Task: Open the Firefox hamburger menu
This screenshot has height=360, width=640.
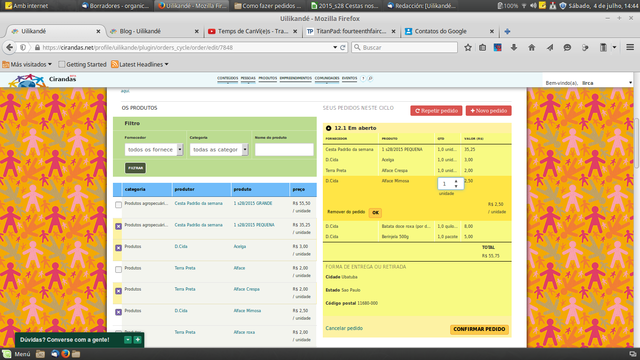Action: pyautogui.click(x=630, y=47)
